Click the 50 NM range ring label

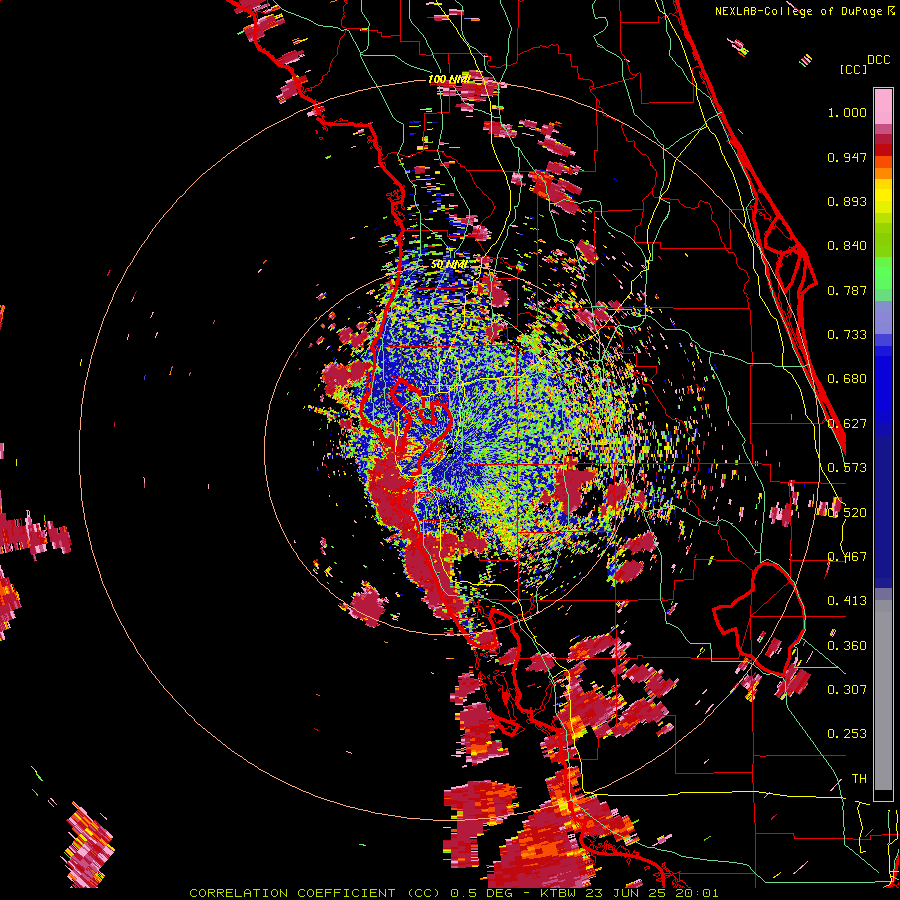(x=449, y=265)
